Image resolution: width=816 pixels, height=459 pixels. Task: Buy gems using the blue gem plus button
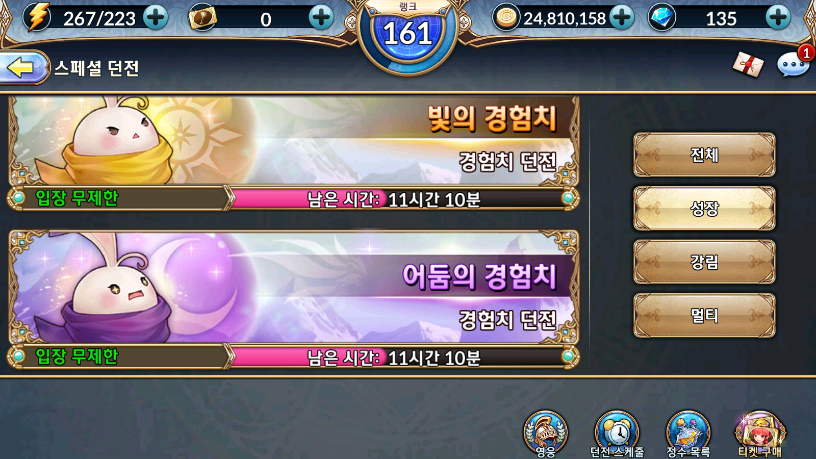778,18
